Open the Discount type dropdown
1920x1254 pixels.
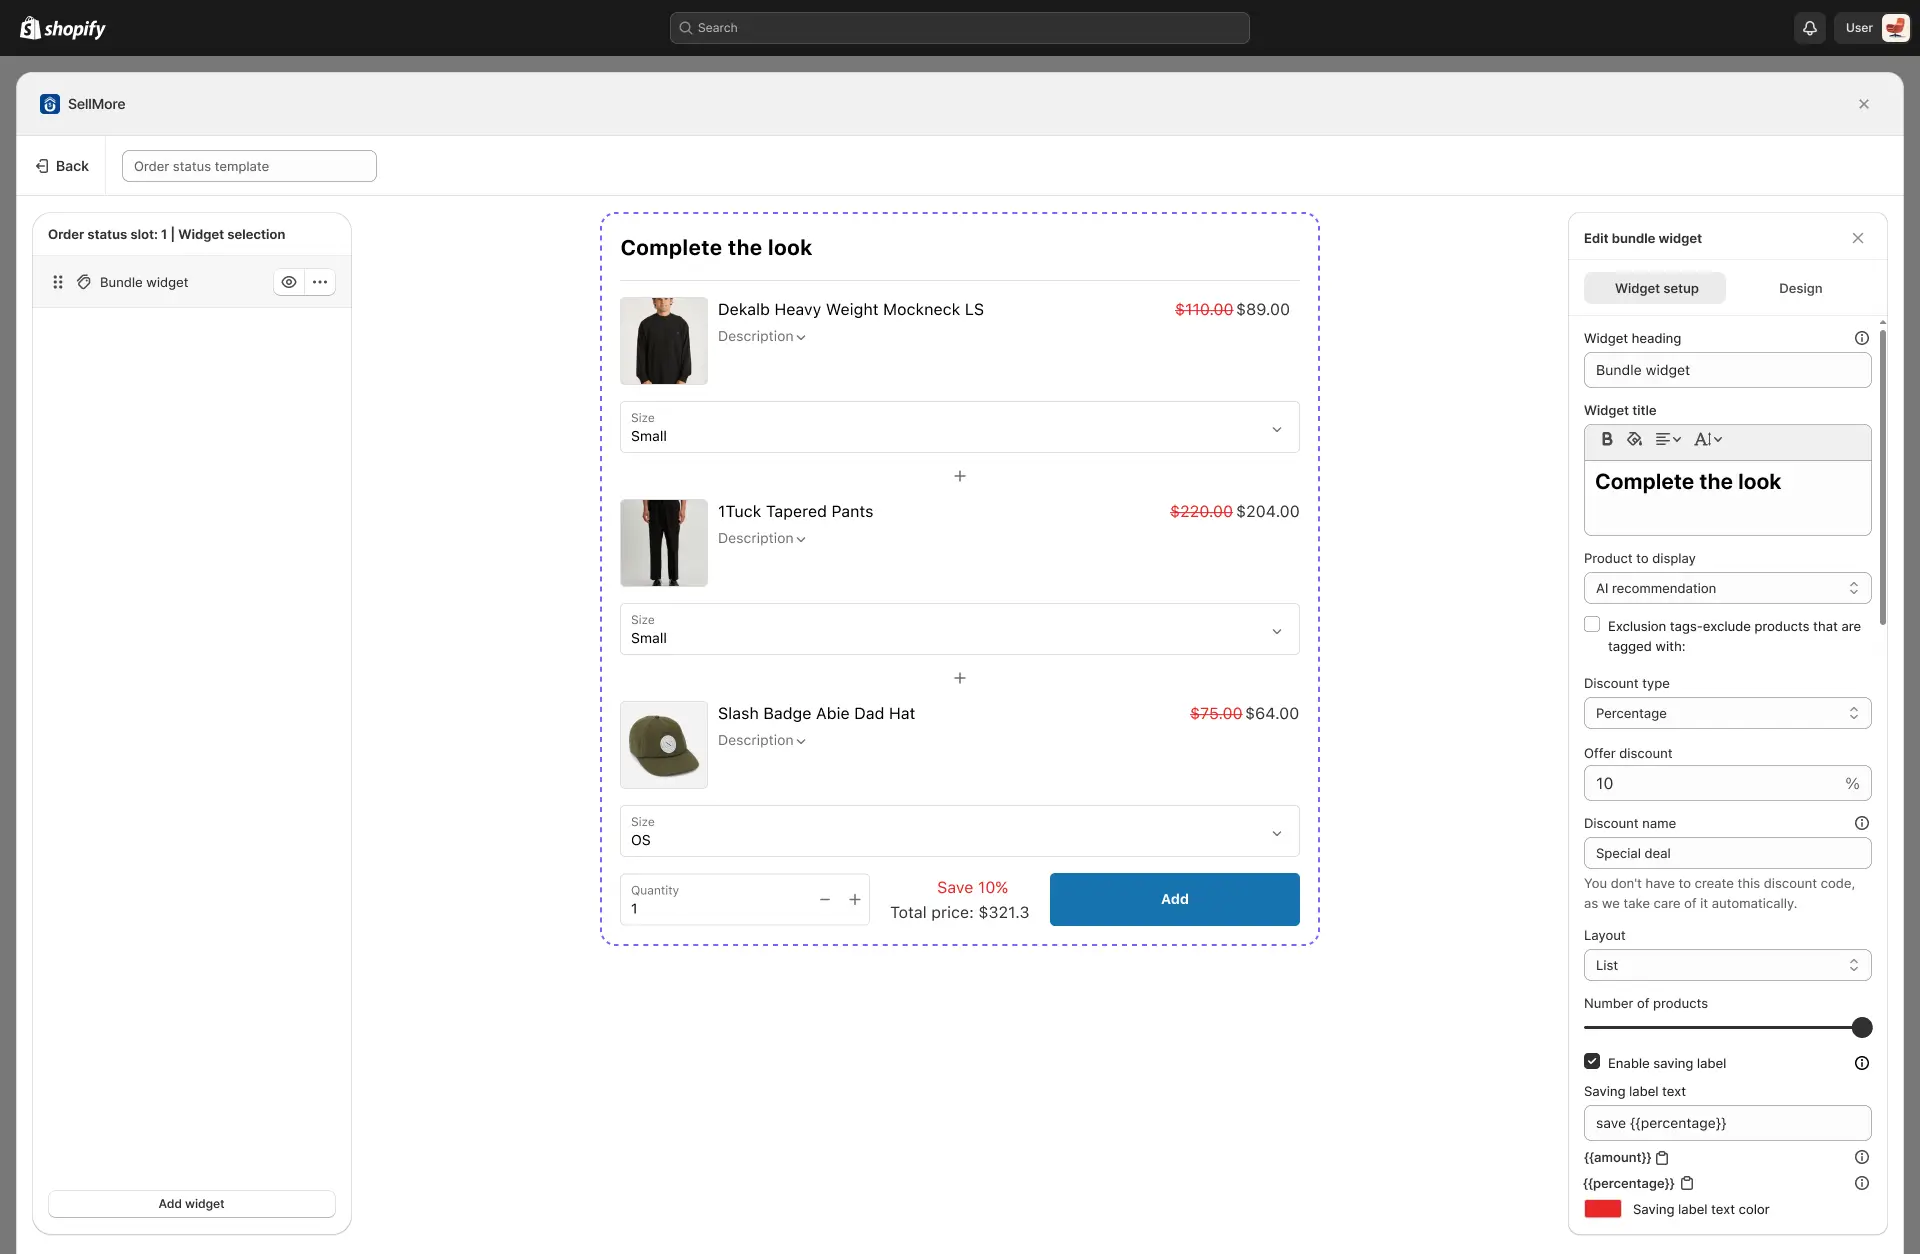[x=1727, y=713]
